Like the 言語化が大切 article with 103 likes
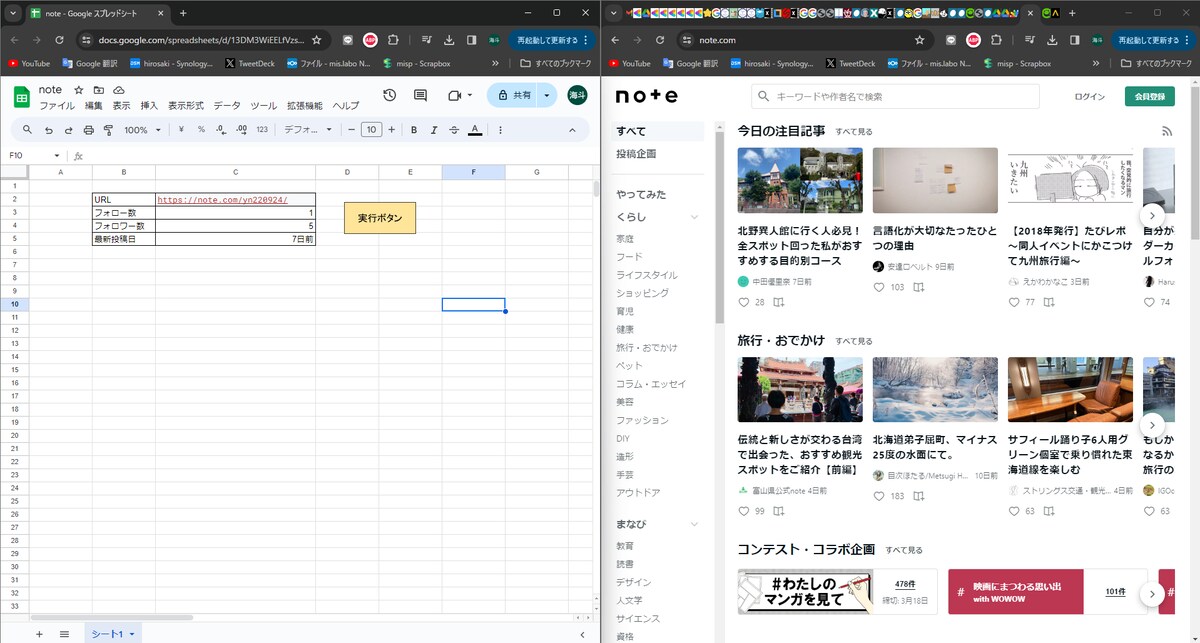Screen dimensions: 1200x643 pos(879,287)
